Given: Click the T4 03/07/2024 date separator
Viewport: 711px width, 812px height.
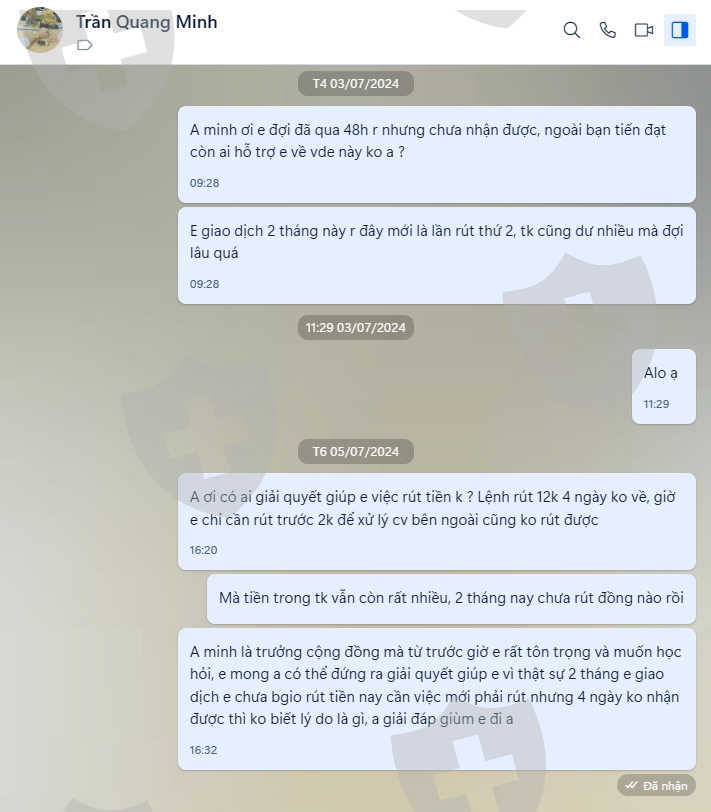Looking at the screenshot, I should point(356,83).
